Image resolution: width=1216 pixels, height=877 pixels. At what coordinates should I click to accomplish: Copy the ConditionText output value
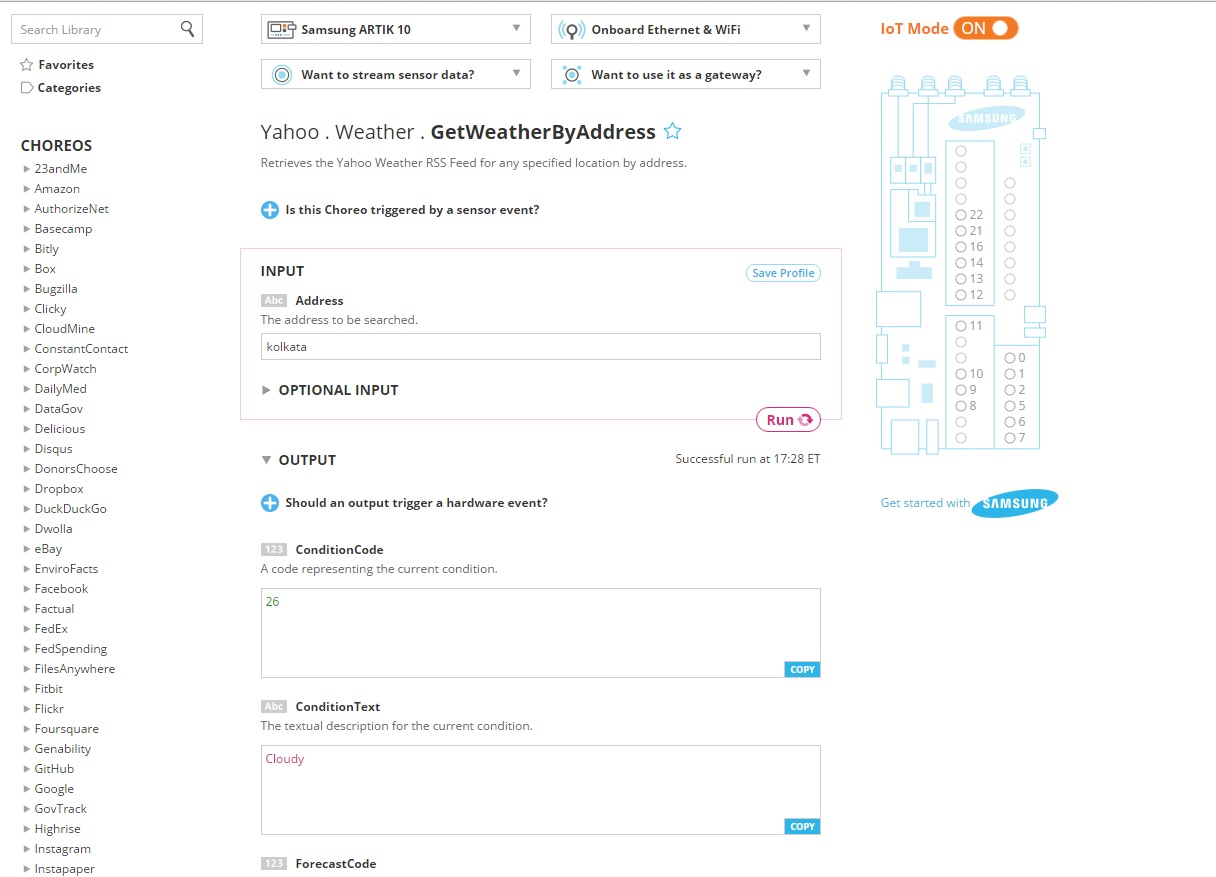[x=802, y=827]
